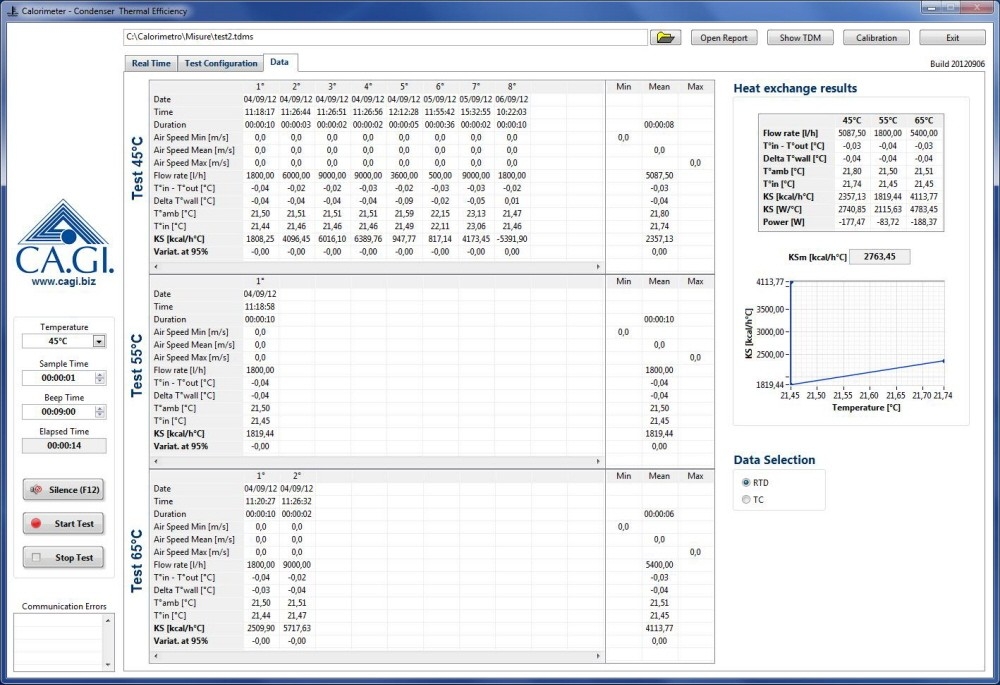Open the Calibration button
Screen dimensions: 1000x685
876,38
